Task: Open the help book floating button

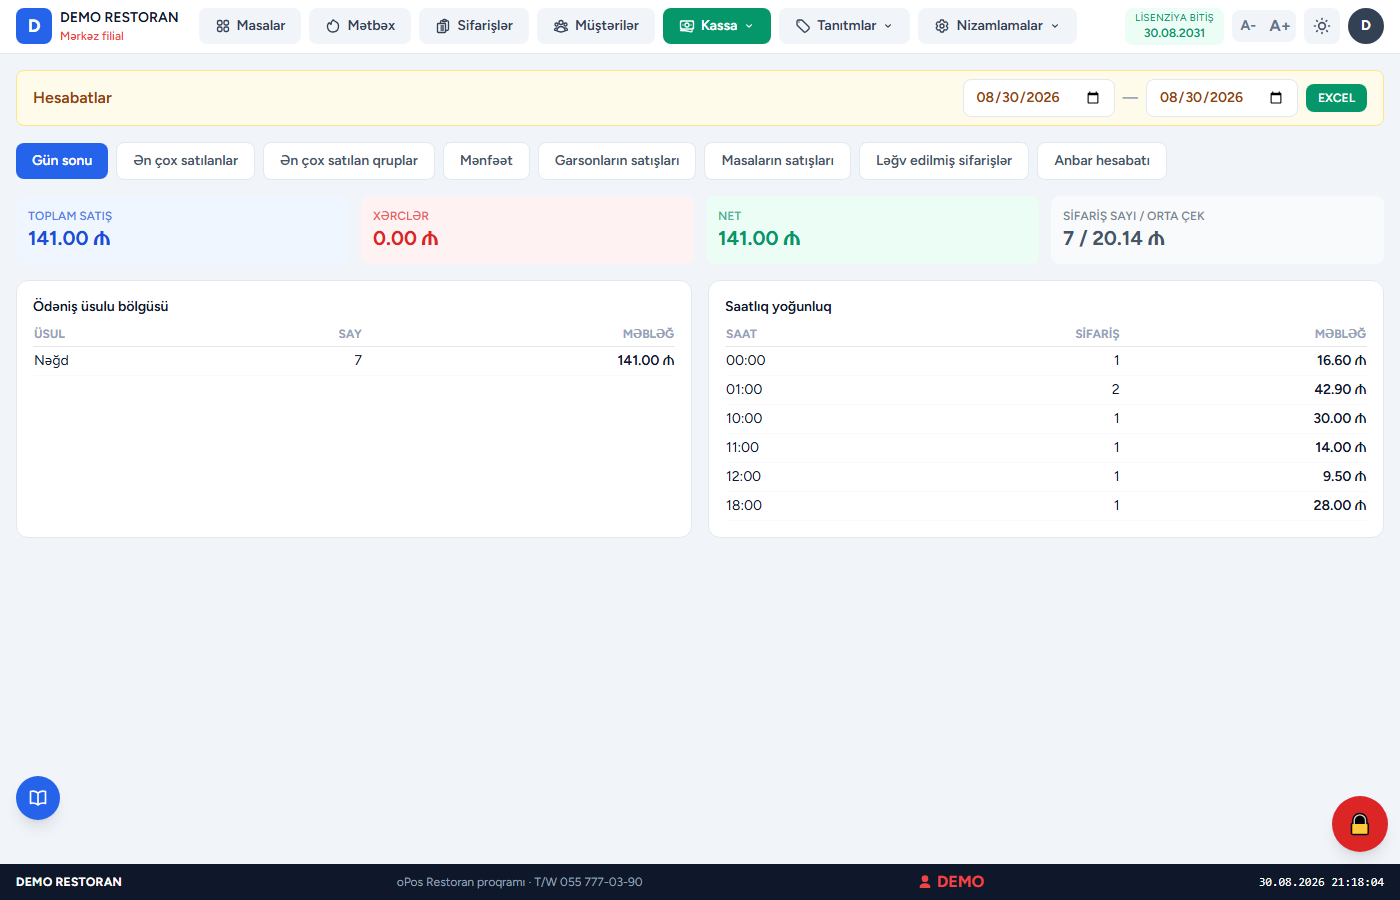Action: click(x=38, y=798)
